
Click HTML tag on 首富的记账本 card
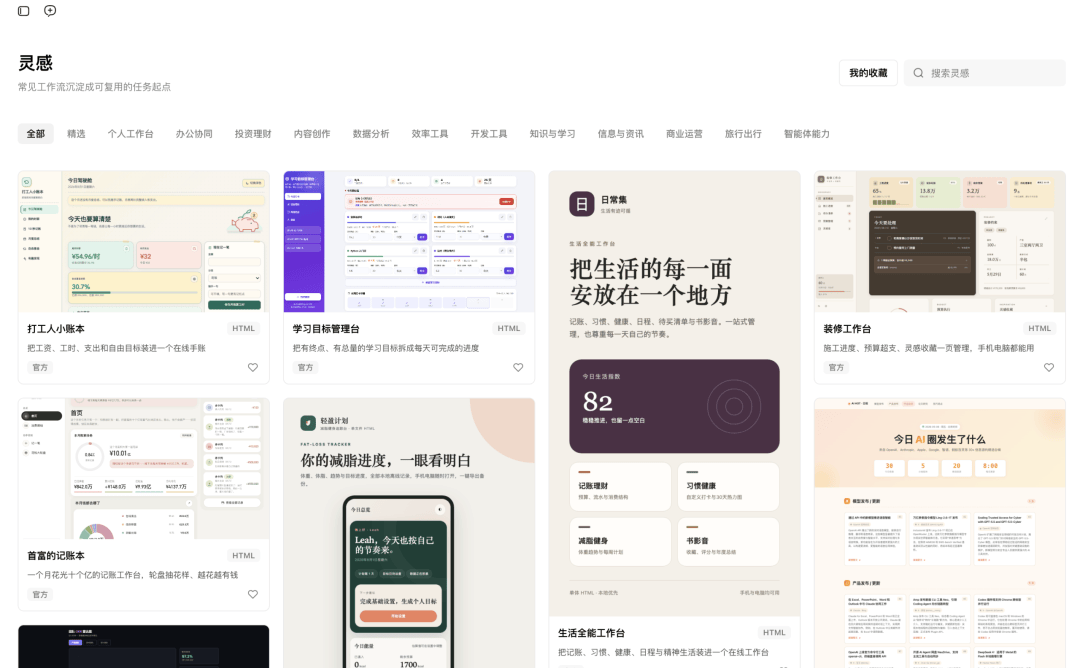(x=243, y=555)
